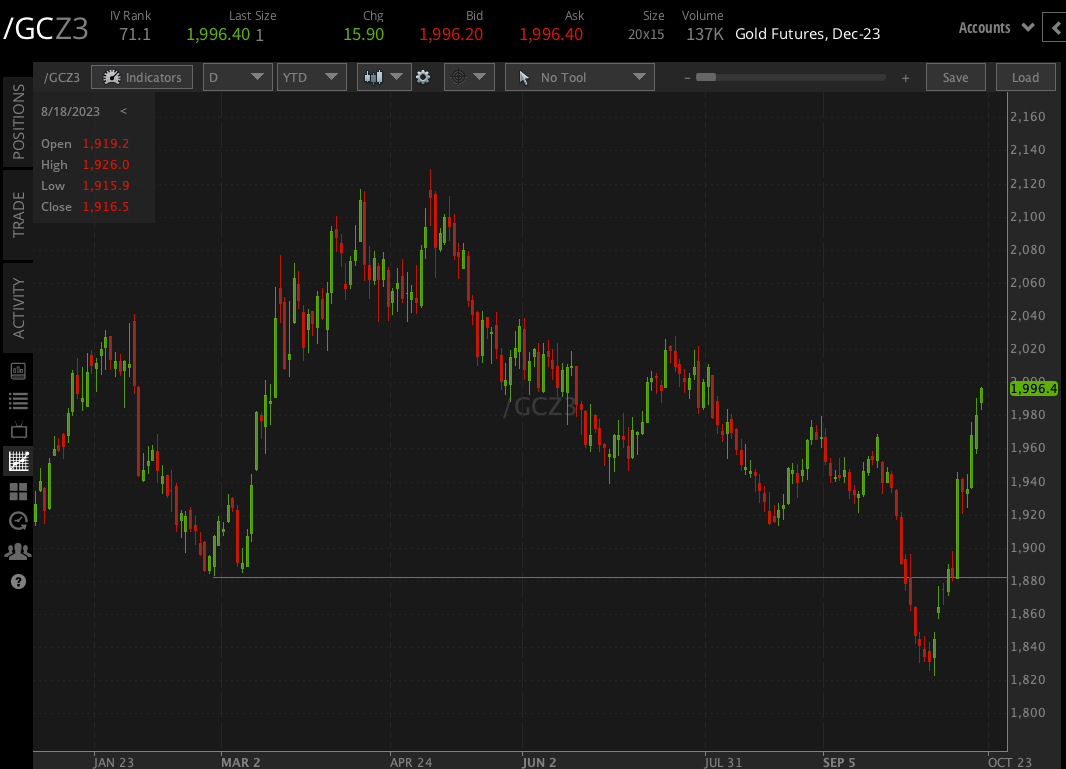1066x769 pixels.
Task: Collapse the right panel arrow
Action: [x=1055, y=28]
